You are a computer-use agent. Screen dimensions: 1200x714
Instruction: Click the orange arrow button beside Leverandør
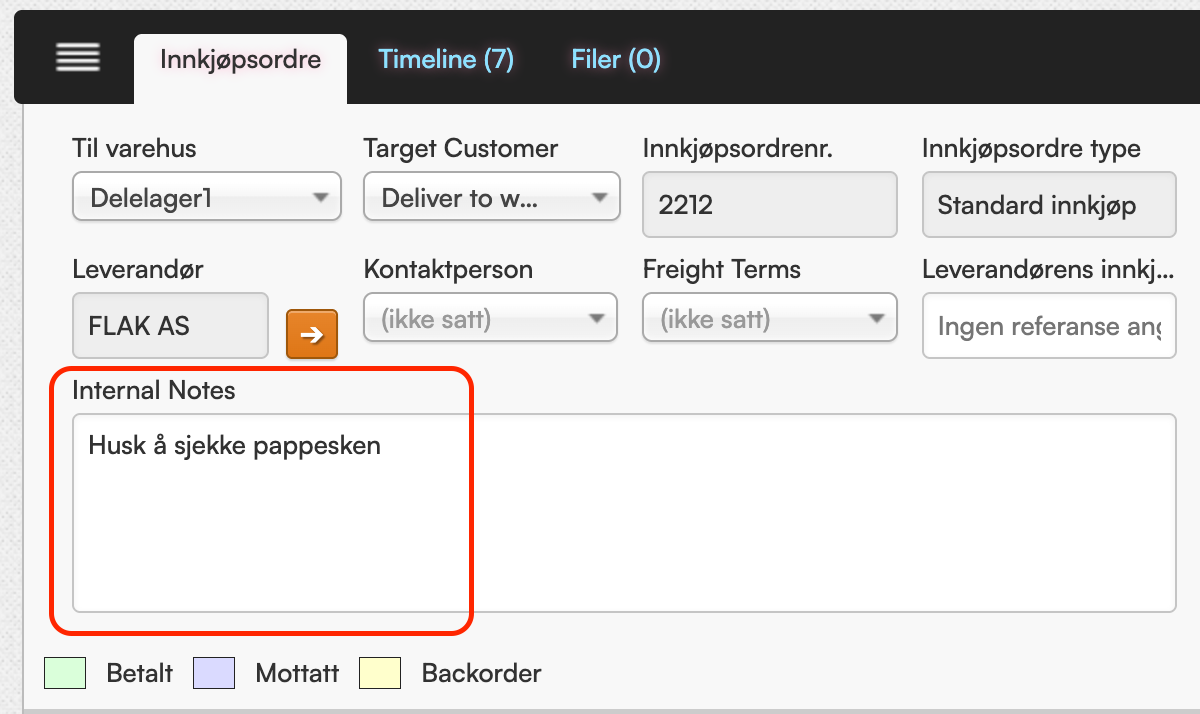point(312,334)
